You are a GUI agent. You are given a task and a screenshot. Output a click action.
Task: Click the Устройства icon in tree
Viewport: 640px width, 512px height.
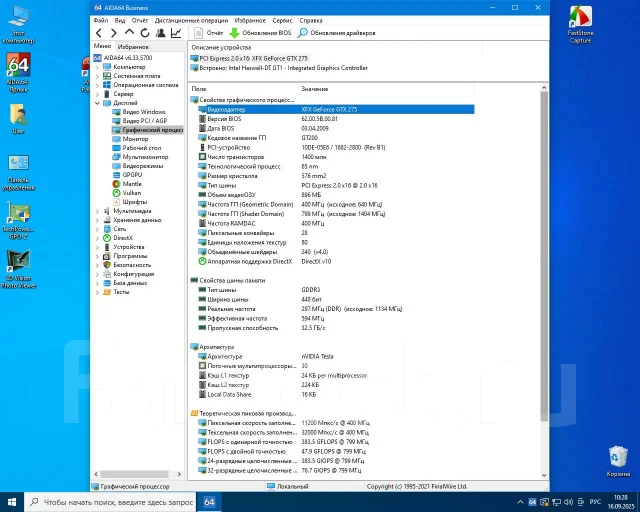107,247
